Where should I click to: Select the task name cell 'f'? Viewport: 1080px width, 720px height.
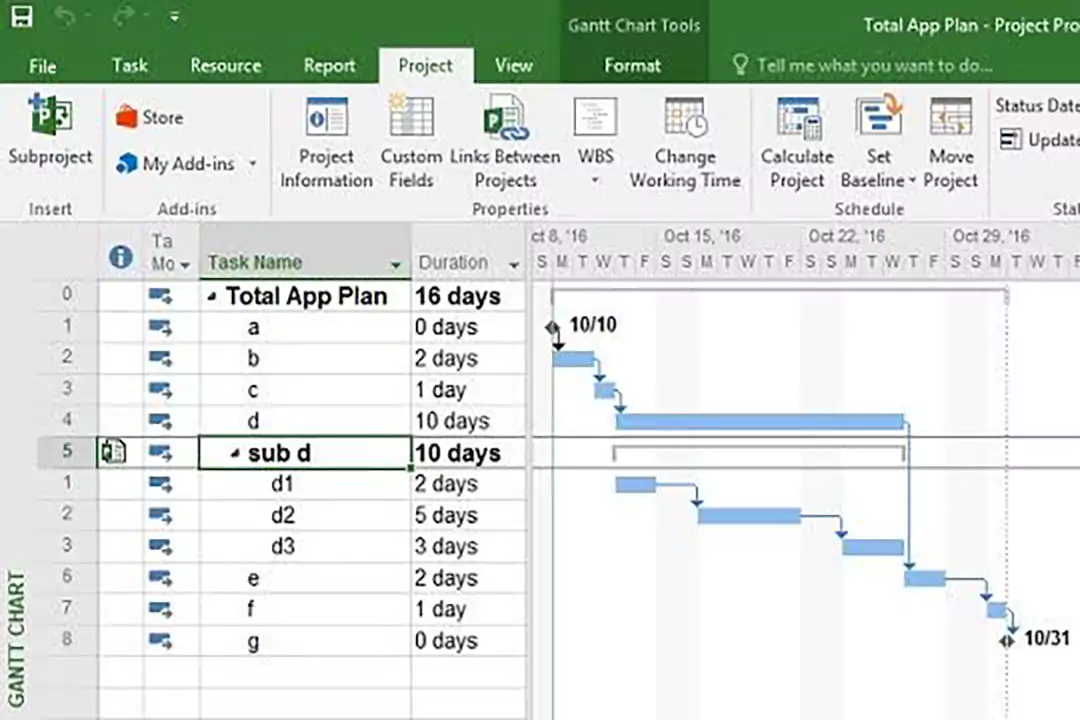[x=305, y=609]
